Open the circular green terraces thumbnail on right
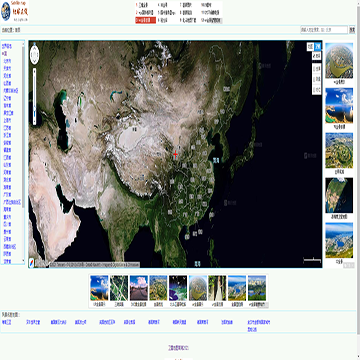Viewport: 360px width, 360px height. 339,151
